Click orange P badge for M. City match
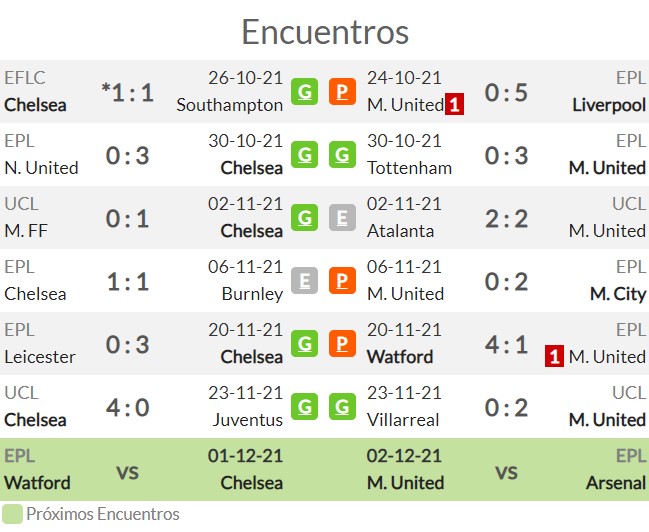The width and height of the screenshot is (649, 532). point(342,280)
